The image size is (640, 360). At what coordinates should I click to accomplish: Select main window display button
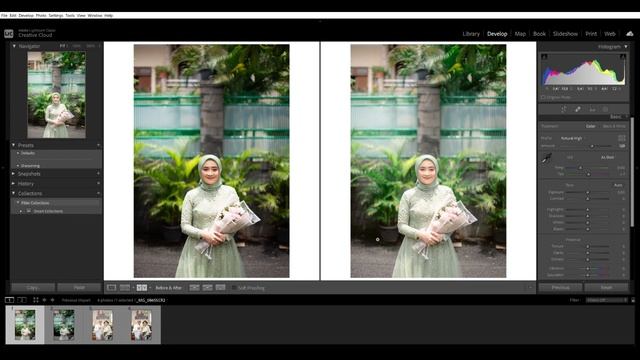coord(9,300)
